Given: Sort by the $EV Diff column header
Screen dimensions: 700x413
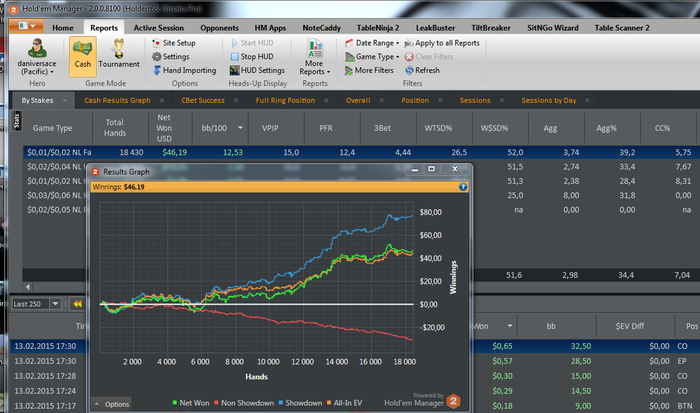Looking at the screenshot, I should (629, 326).
